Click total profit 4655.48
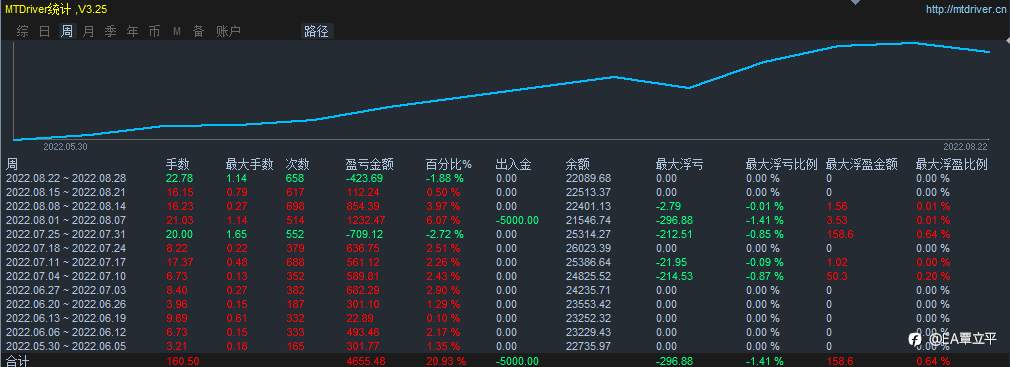Viewport: 1010px width, 367px height. click(367, 361)
